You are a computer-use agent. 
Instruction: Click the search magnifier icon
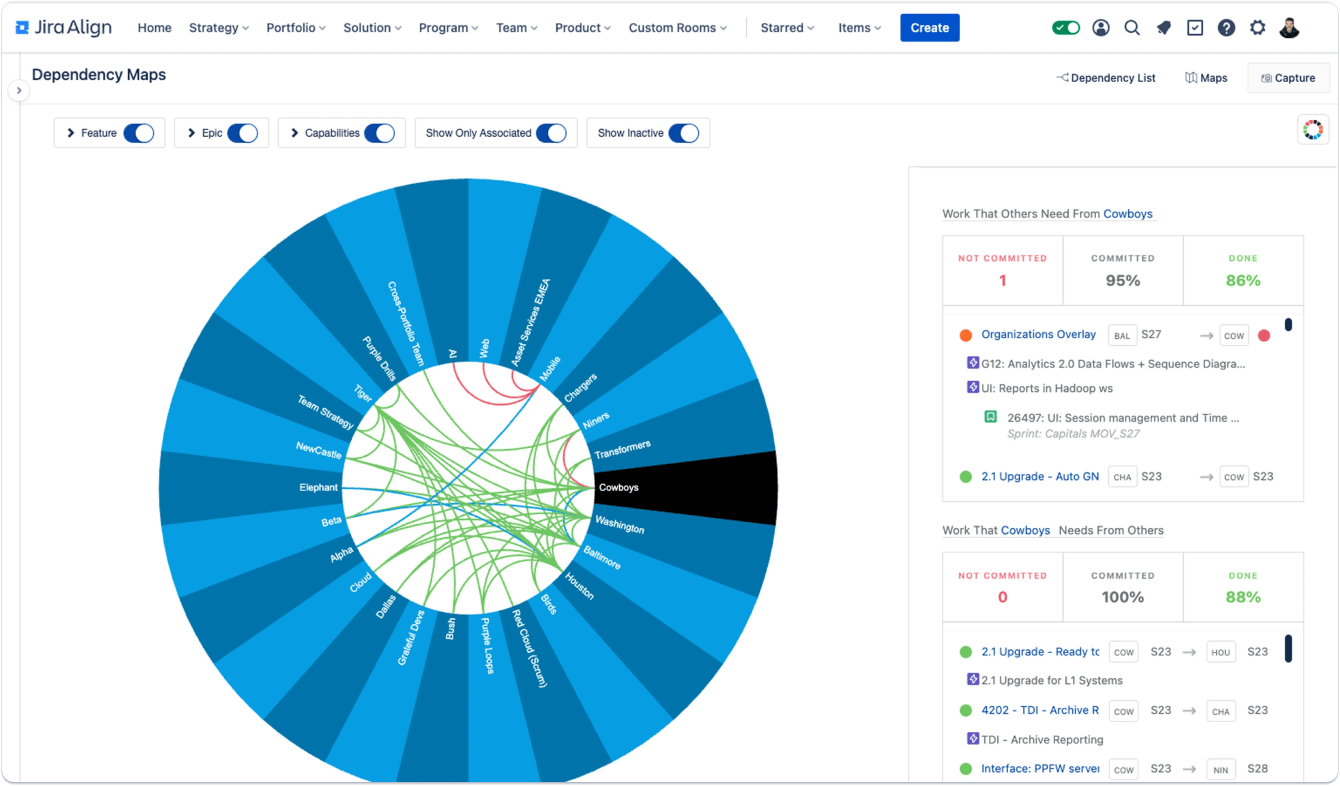coord(1132,28)
